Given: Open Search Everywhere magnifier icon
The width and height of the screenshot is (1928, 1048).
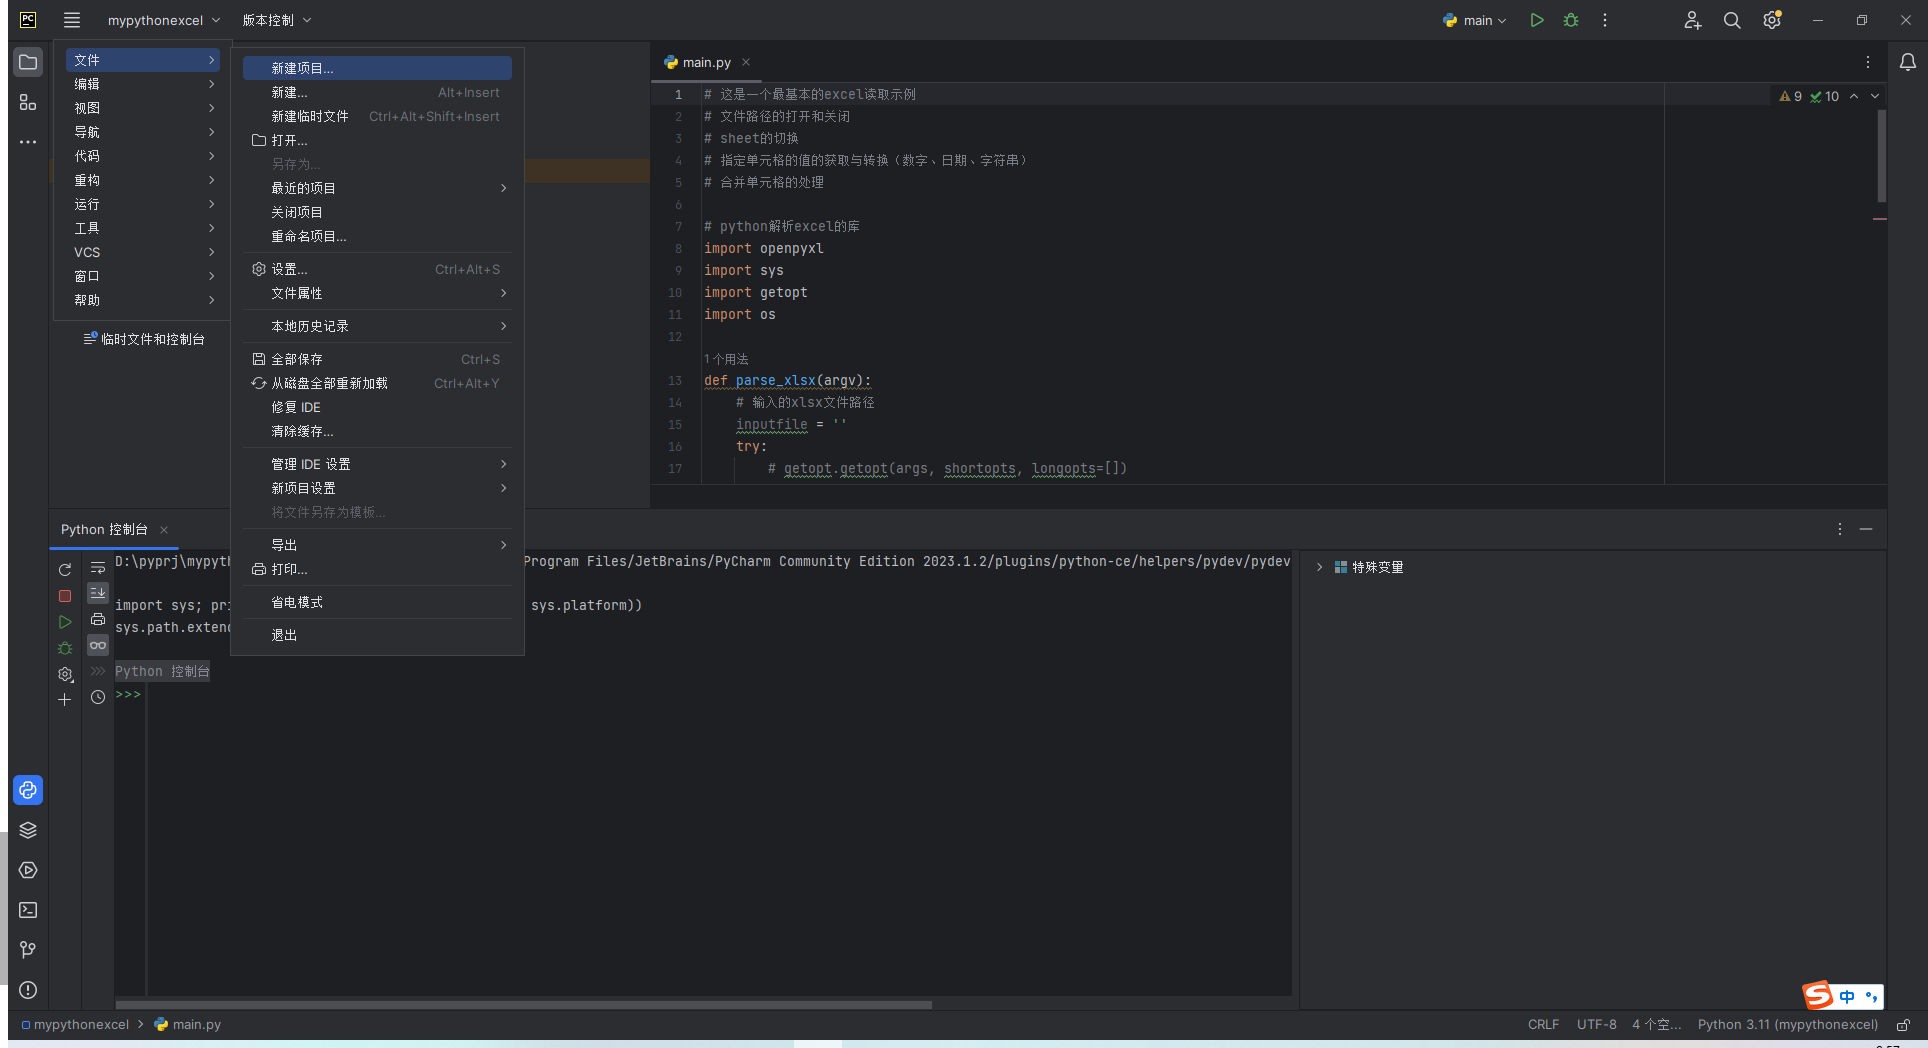Looking at the screenshot, I should click(x=1732, y=20).
